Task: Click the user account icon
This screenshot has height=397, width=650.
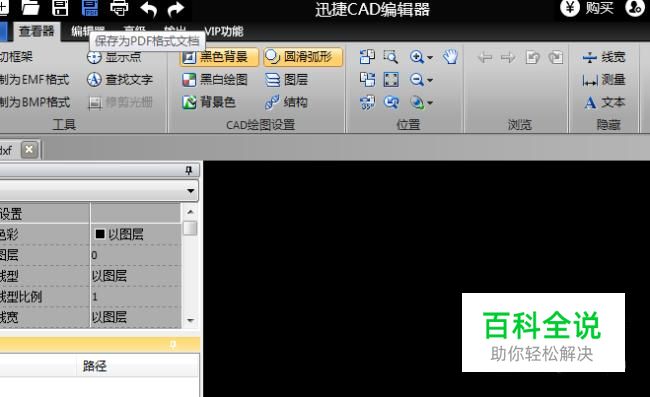Action: click(x=635, y=7)
